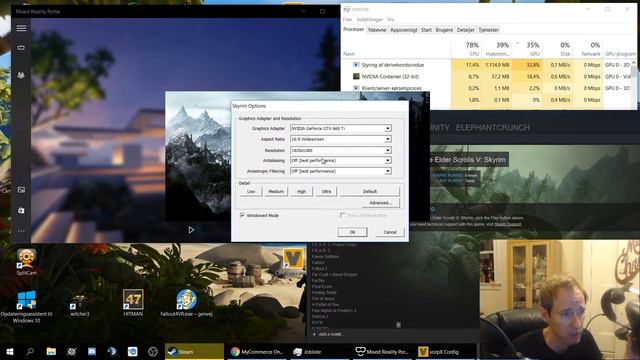Image resolution: width=640 pixels, height=360 pixels.
Task: Sort Jobliste by the CPU column
Action: tap(466, 49)
